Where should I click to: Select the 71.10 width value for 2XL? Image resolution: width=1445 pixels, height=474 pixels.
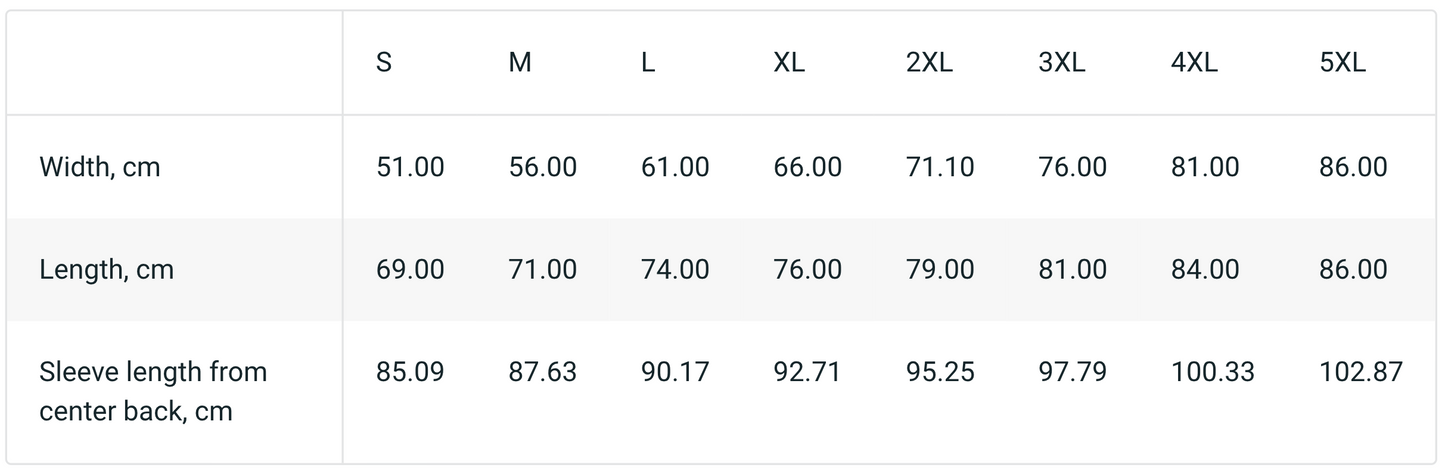(x=940, y=167)
